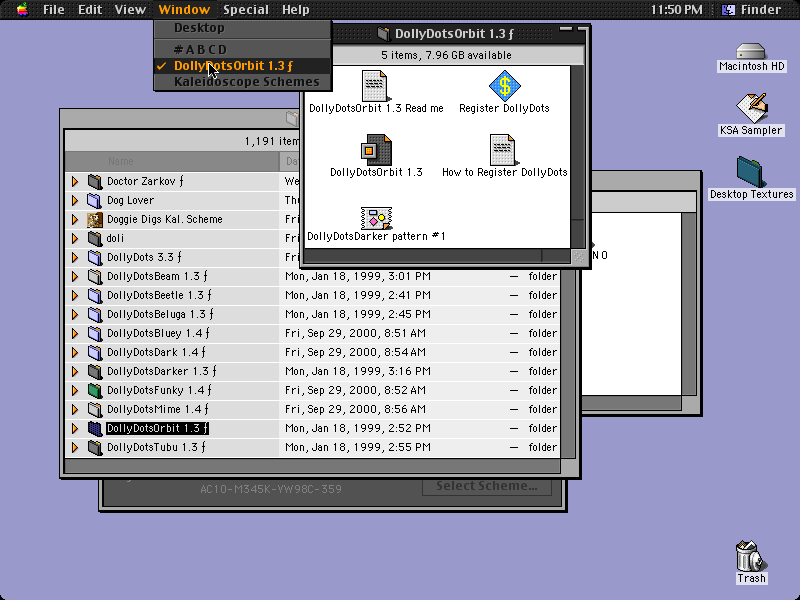
Task: Select the DollyDotsDarker pattern #1 icon
Action: click(x=376, y=218)
